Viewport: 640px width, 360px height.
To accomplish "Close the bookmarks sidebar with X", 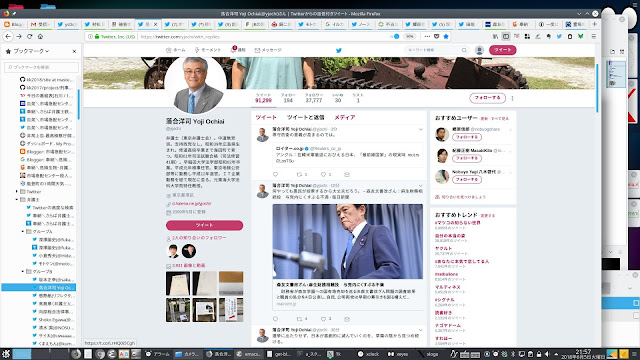I will pos(74,51).
